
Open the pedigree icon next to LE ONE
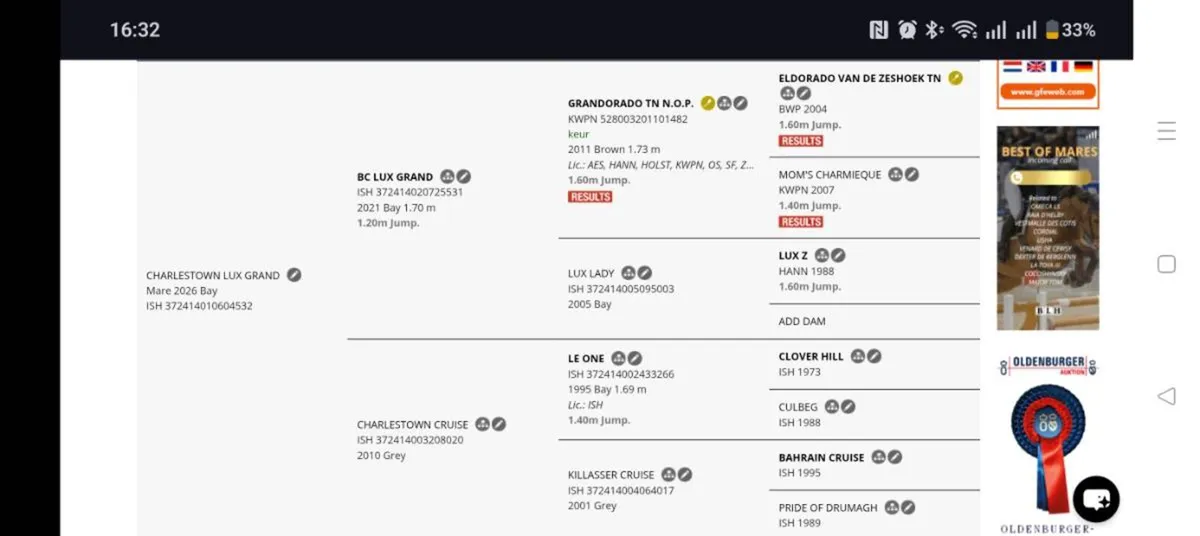[x=618, y=358]
